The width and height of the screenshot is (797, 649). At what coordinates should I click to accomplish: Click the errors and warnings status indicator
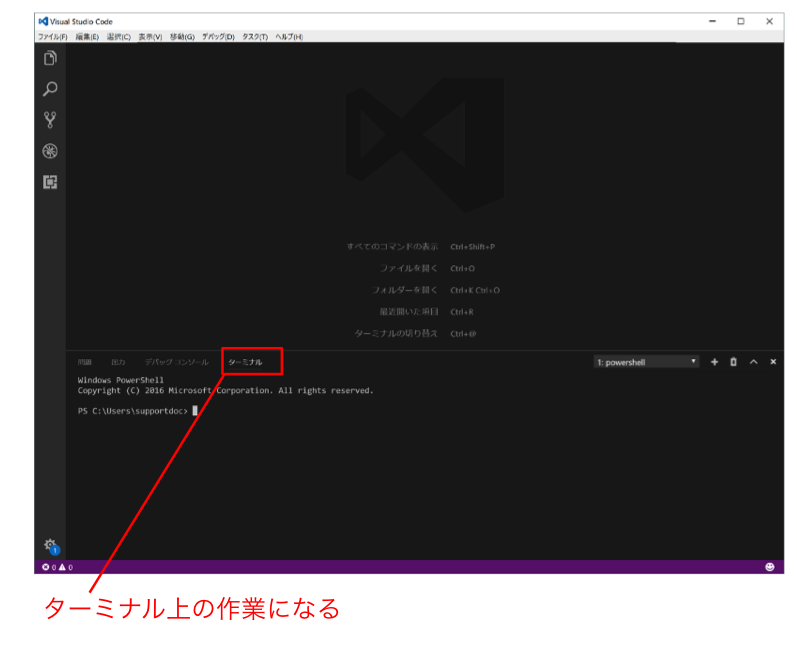57,567
